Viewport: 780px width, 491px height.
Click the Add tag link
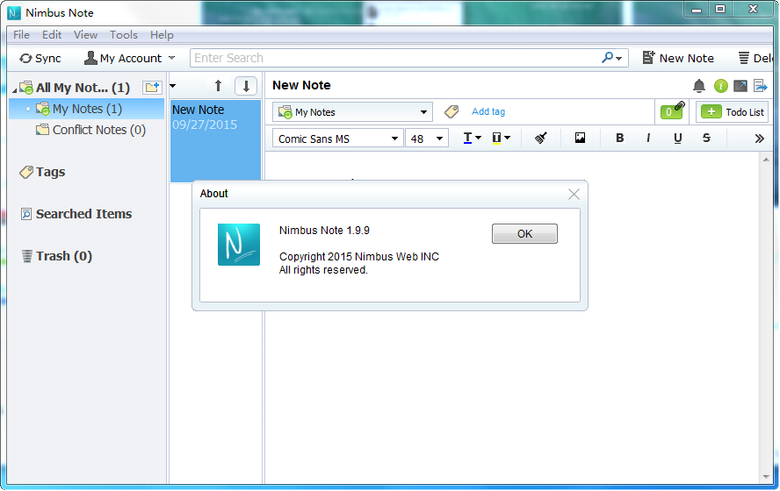click(488, 112)
